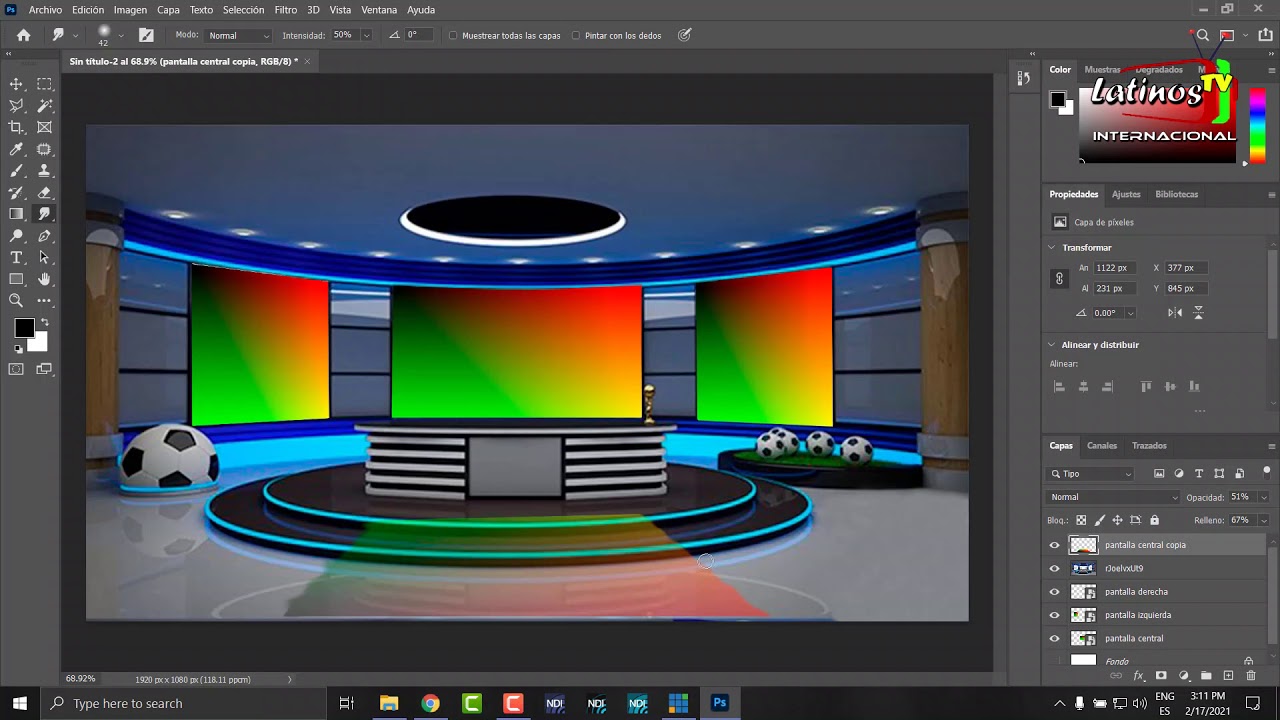Select the Horizontal Type tool
Image resolution: width=1280 pixels, height=720 pixels.
pos(16,258)
